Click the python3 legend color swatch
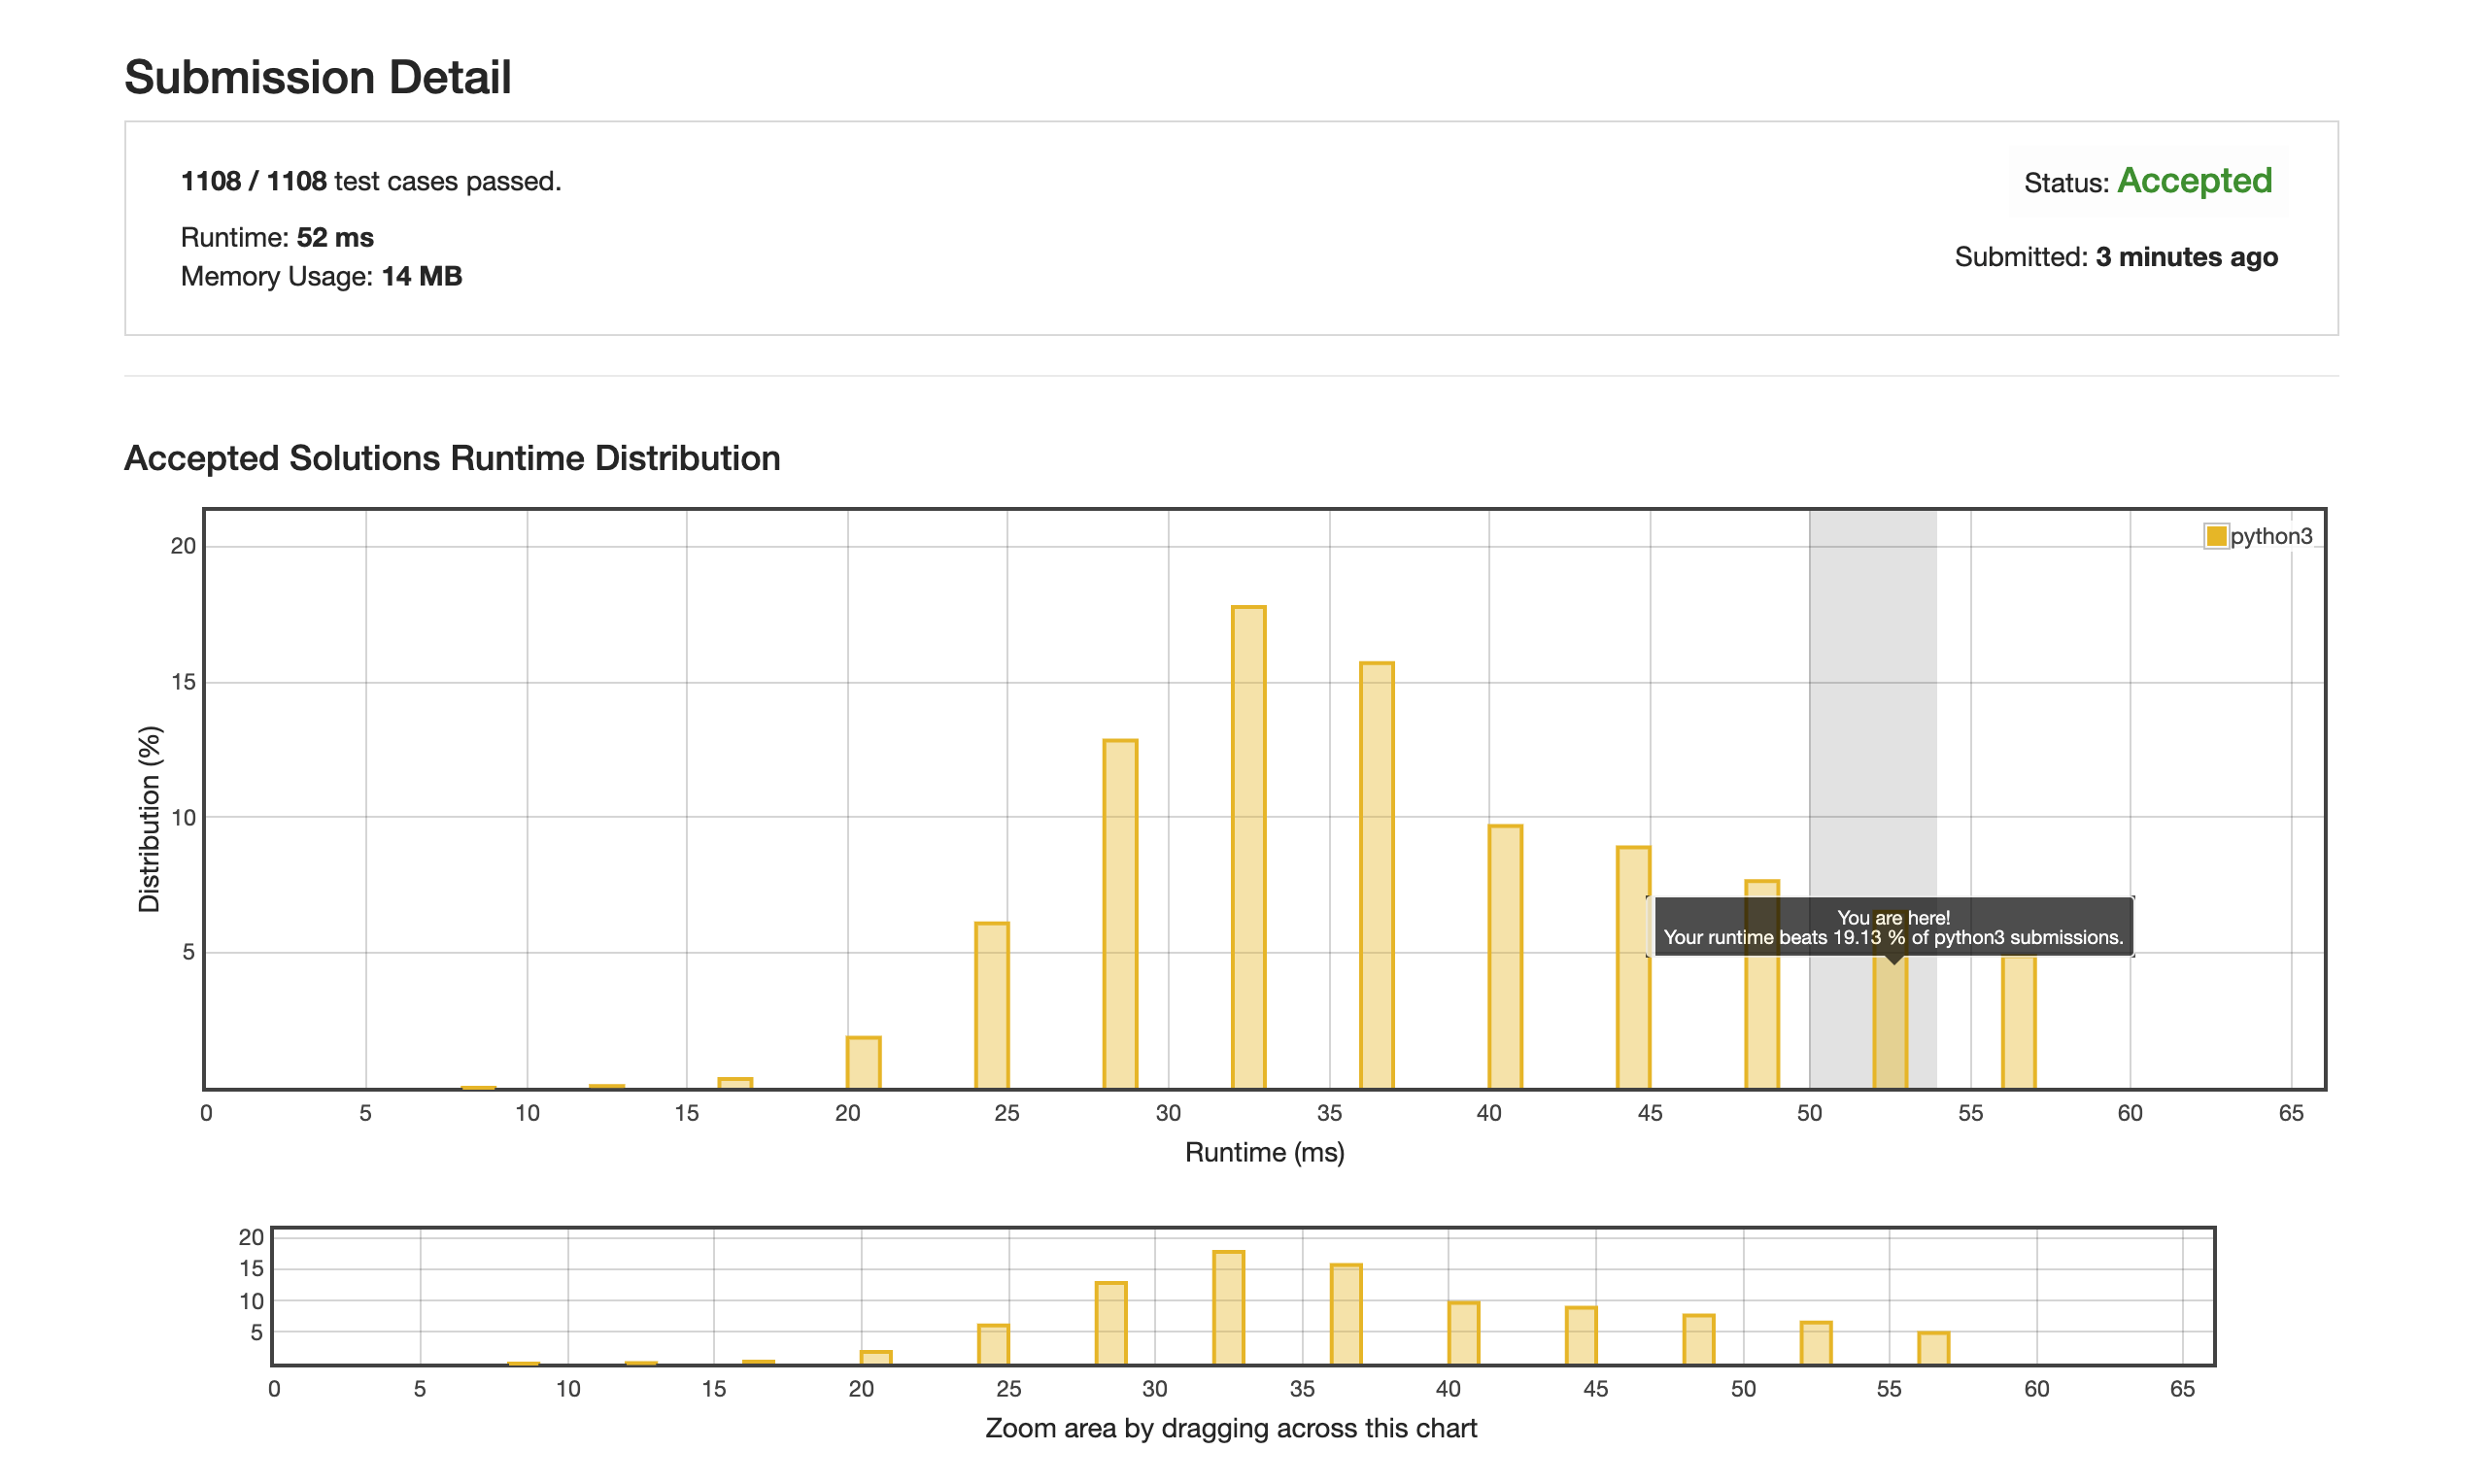Screen dimensions: 2489x1484 (x=2215, y=536)
